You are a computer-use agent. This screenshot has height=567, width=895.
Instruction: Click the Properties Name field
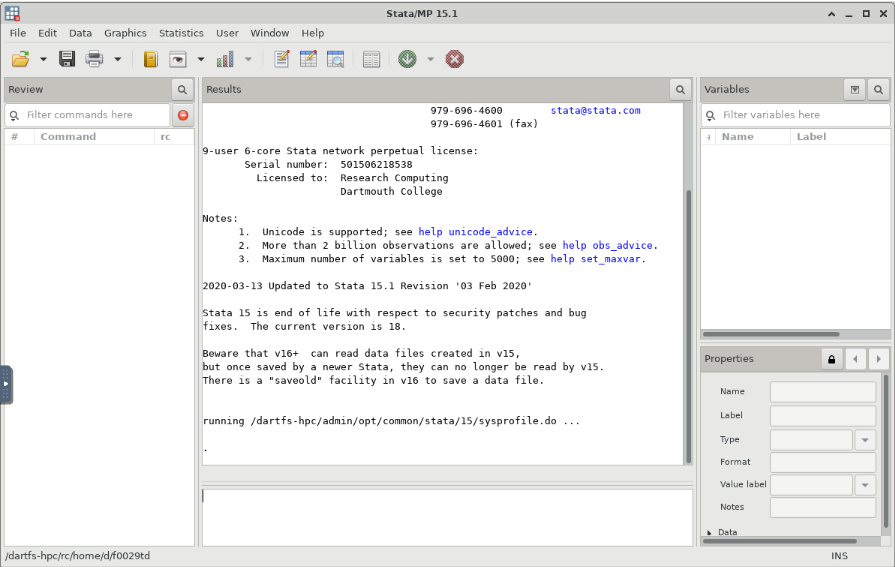(x=823, y=392)
